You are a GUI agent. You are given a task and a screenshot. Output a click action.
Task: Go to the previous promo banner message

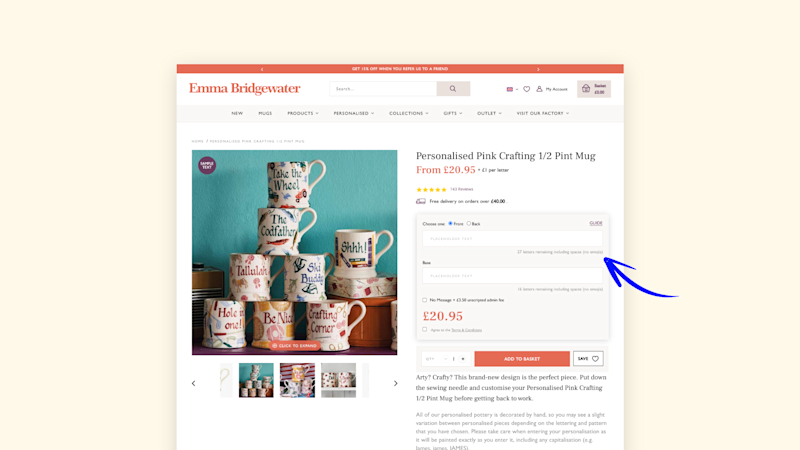pos(262,69)
